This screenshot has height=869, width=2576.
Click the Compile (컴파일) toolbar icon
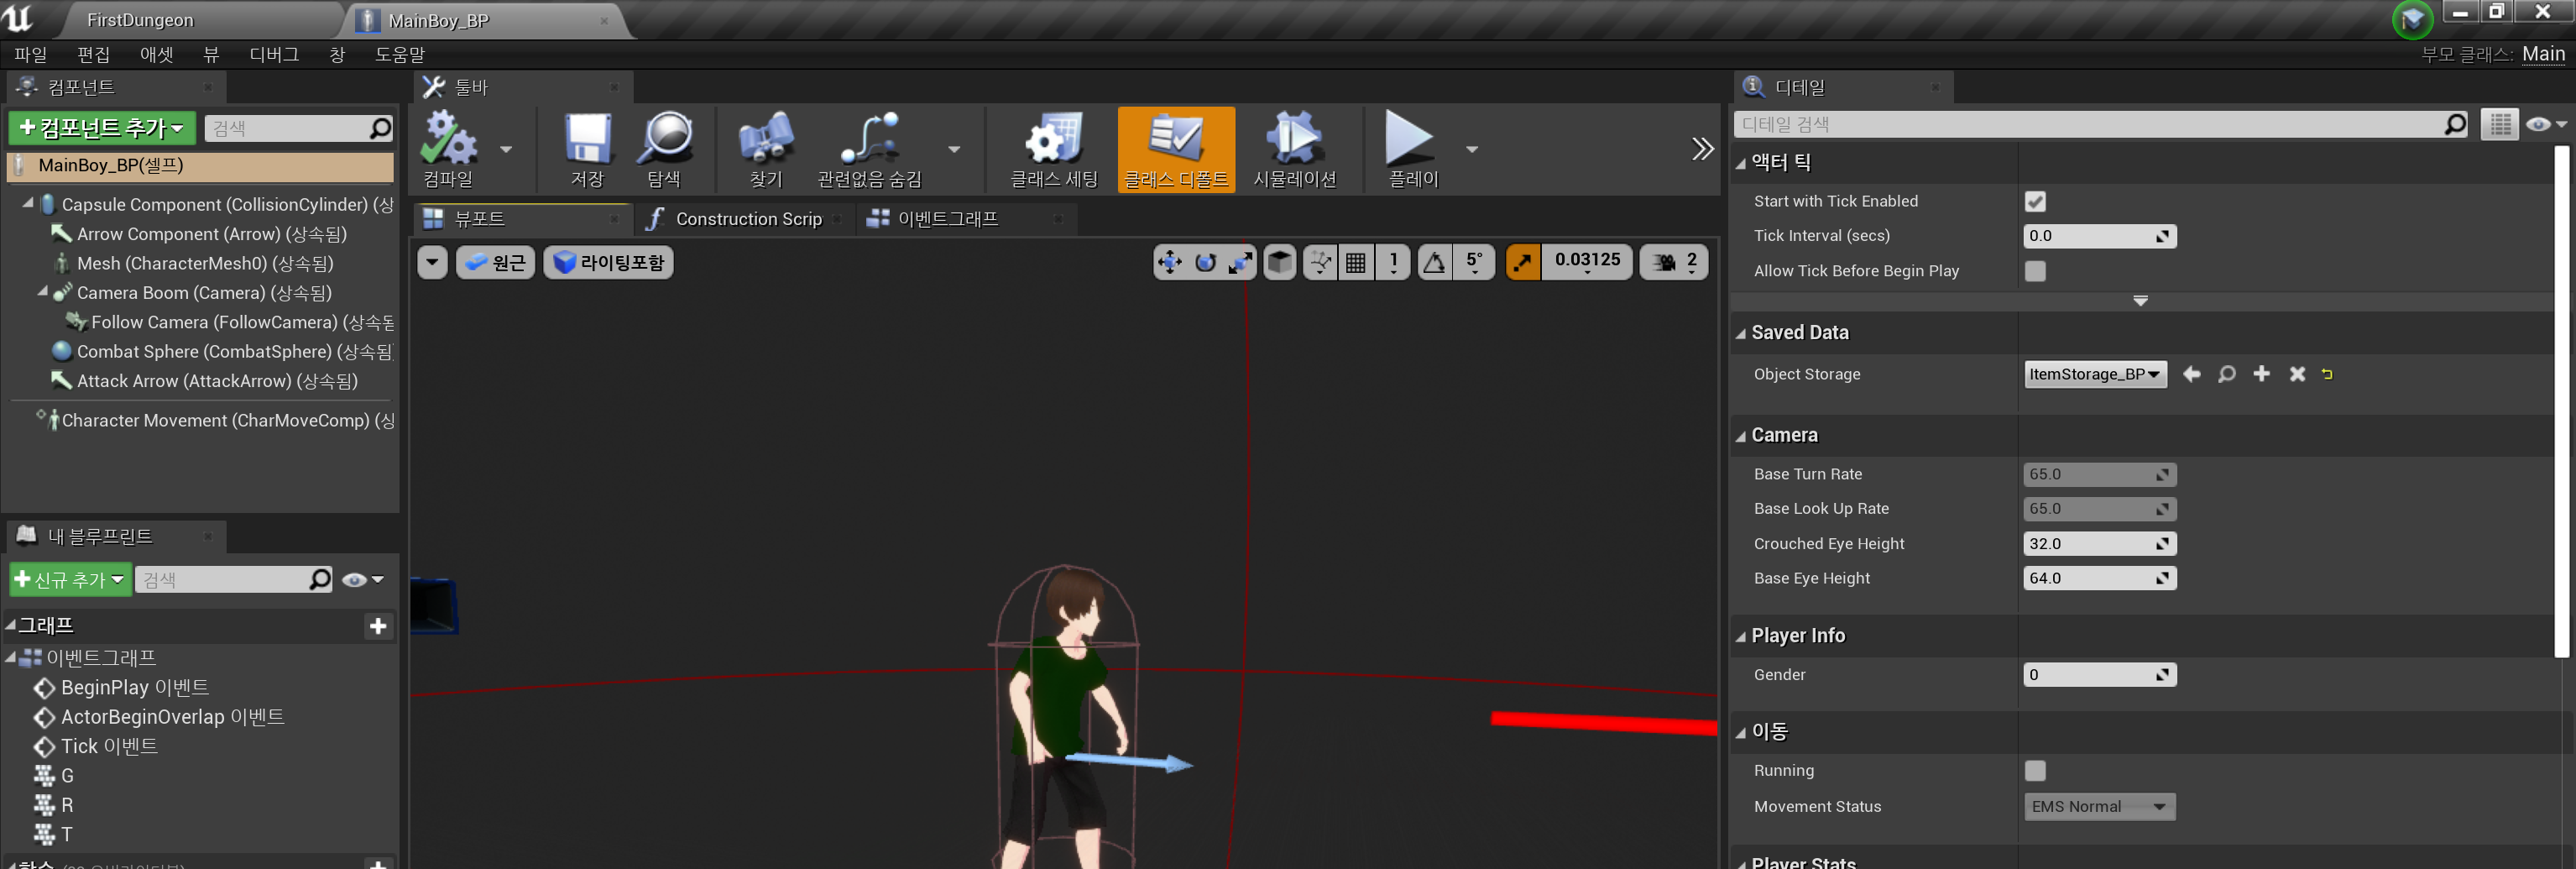[448, 141]
